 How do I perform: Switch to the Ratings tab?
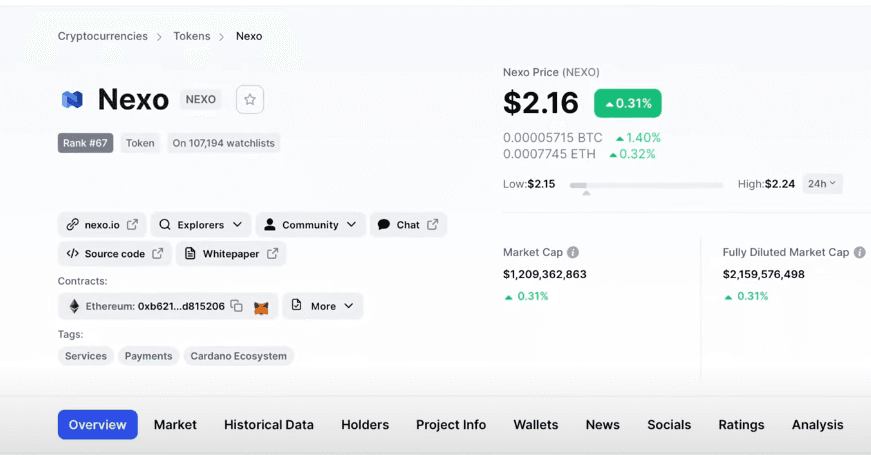pos(741,424)
